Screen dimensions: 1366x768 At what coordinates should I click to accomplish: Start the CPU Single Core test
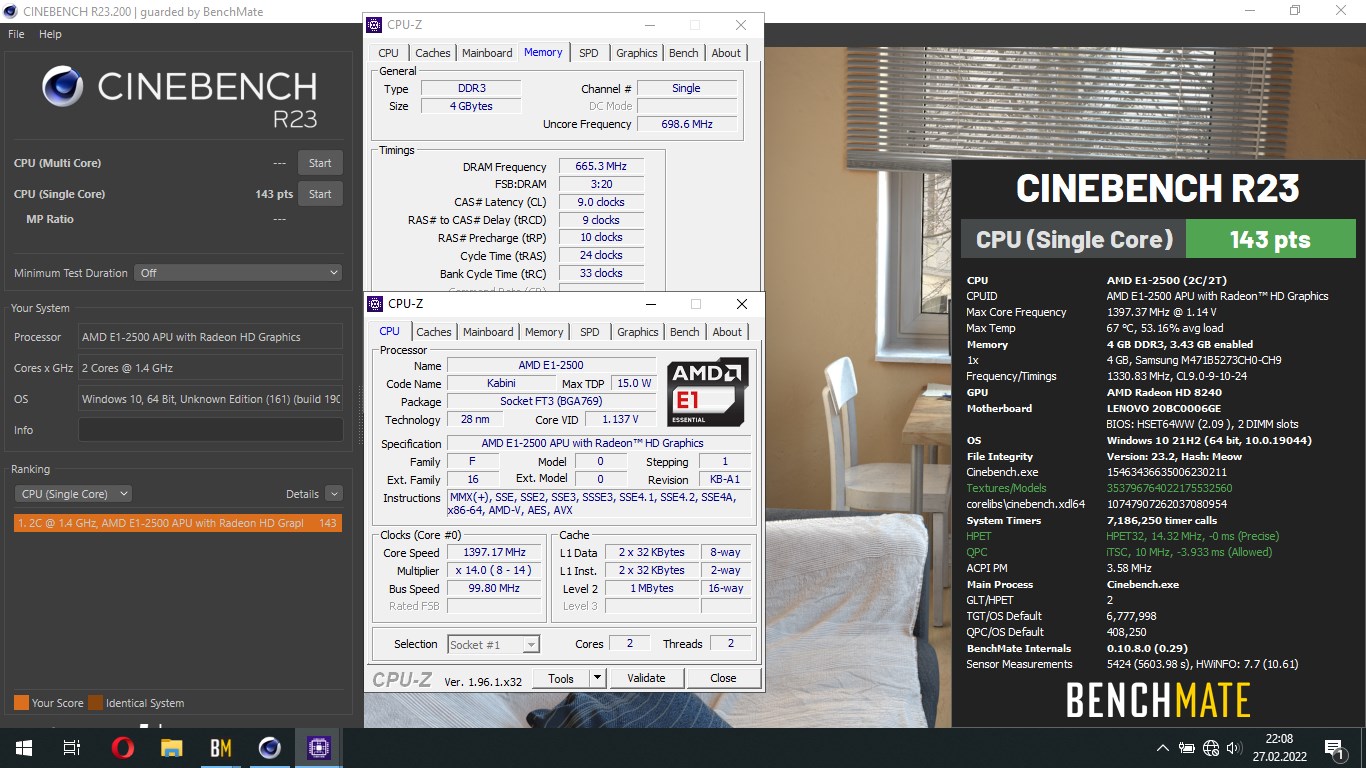(x=320, y=194)
